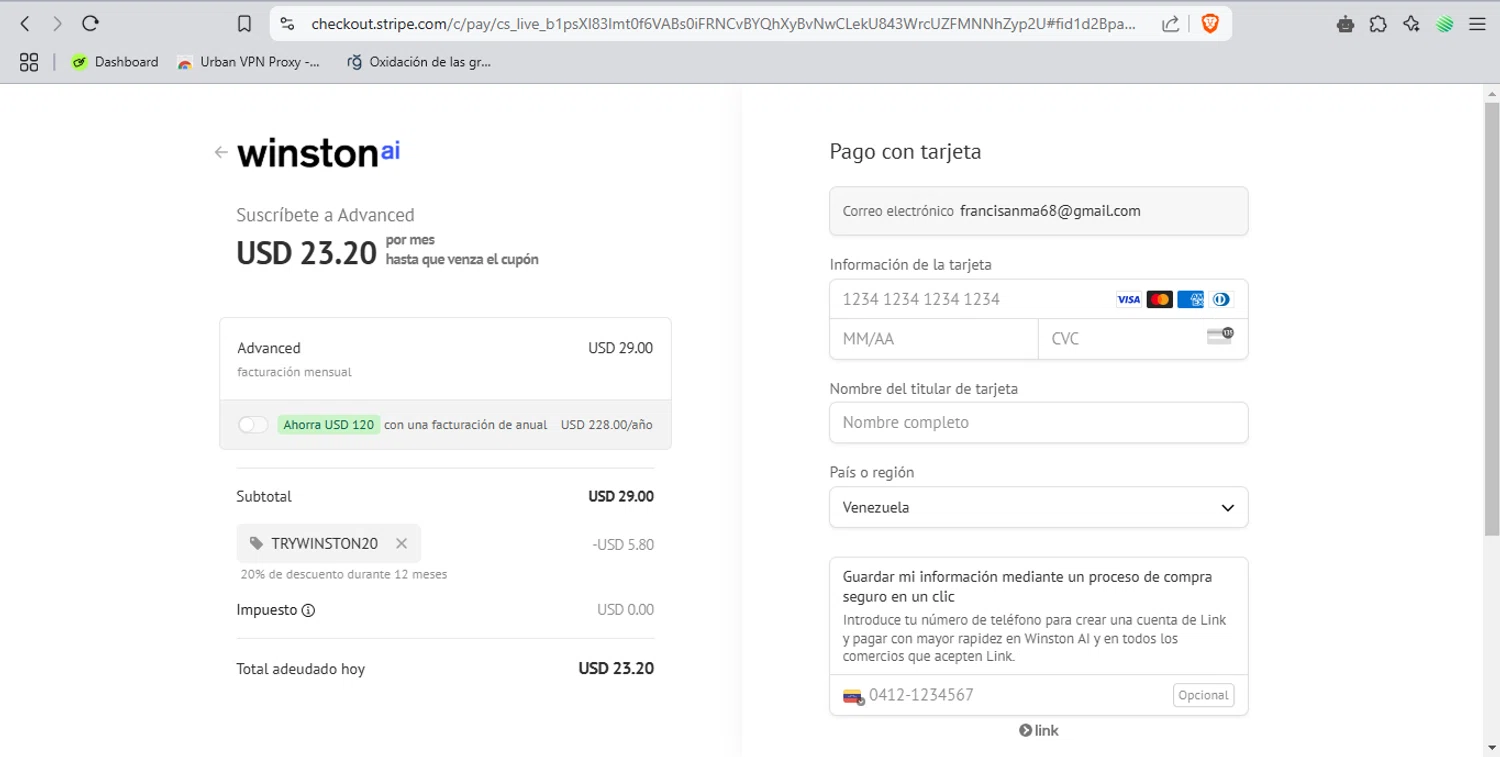Open the Oxidación de las gr... bookmark
Viewport: 1500px width, 757px height.
tap(419, 62)
